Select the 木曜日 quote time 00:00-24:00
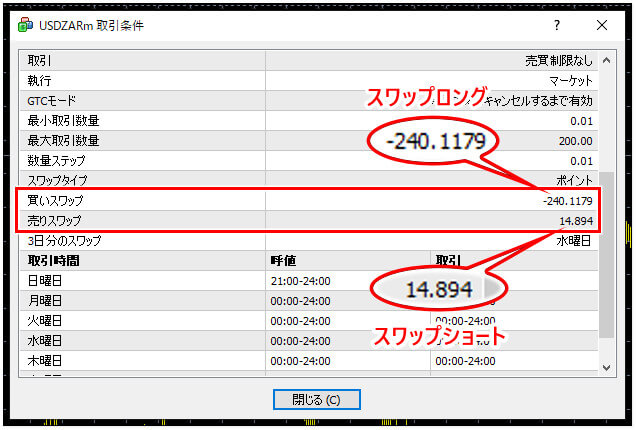 coord(301,361)
